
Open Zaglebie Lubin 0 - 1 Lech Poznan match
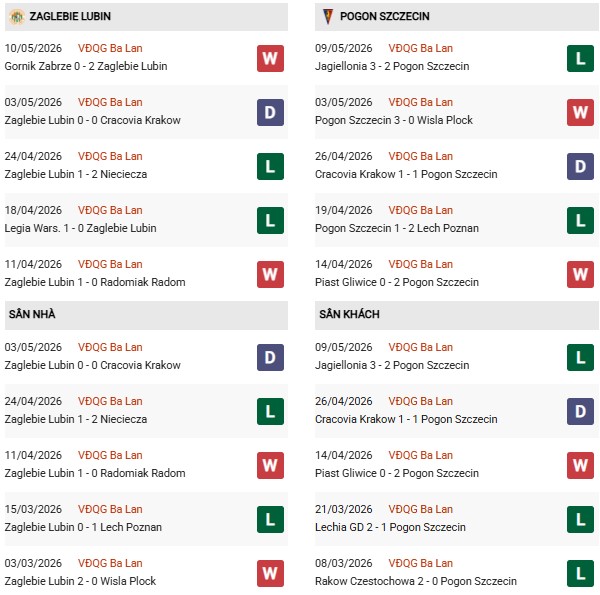[83, 527]
